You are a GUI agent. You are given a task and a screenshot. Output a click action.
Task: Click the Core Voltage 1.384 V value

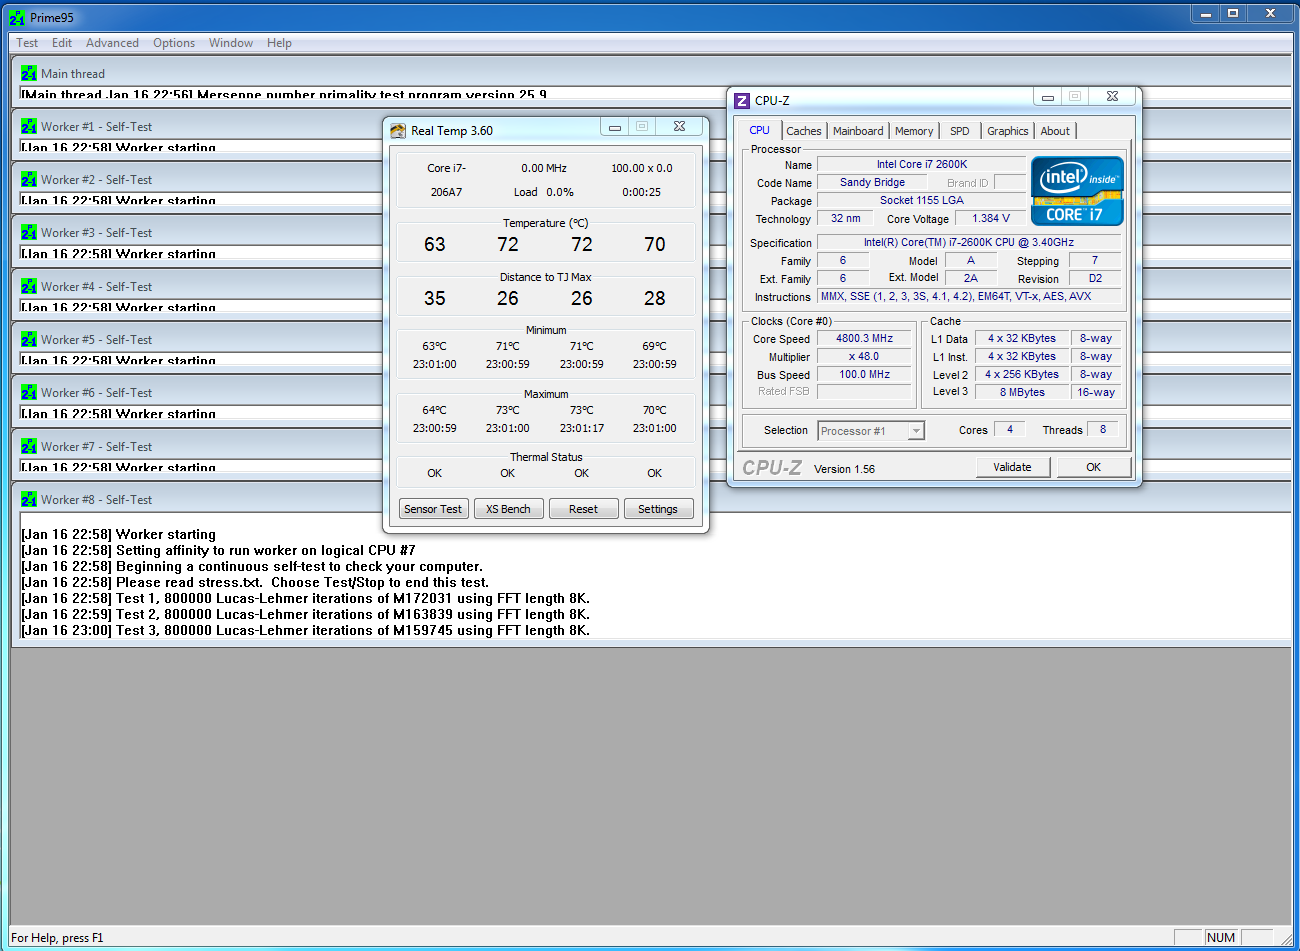[990, 218]
